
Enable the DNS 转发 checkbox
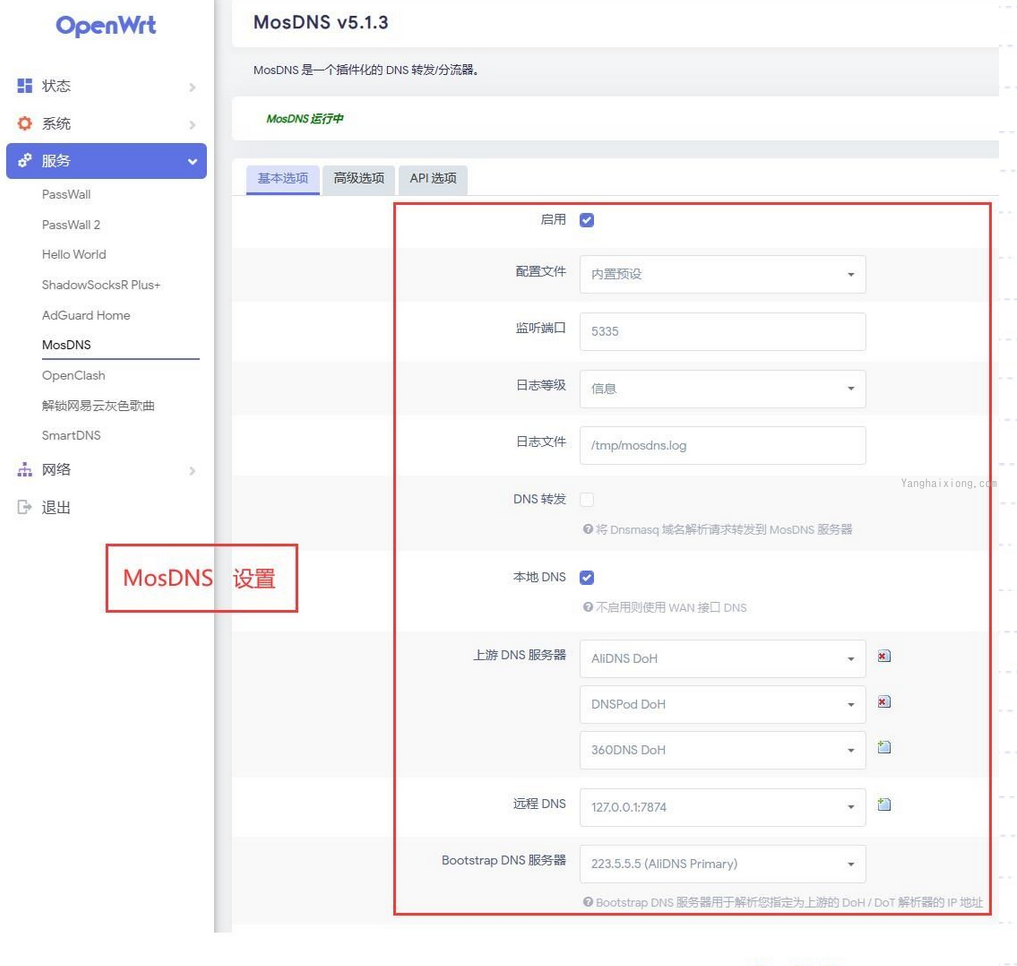[x=587, y=500]
